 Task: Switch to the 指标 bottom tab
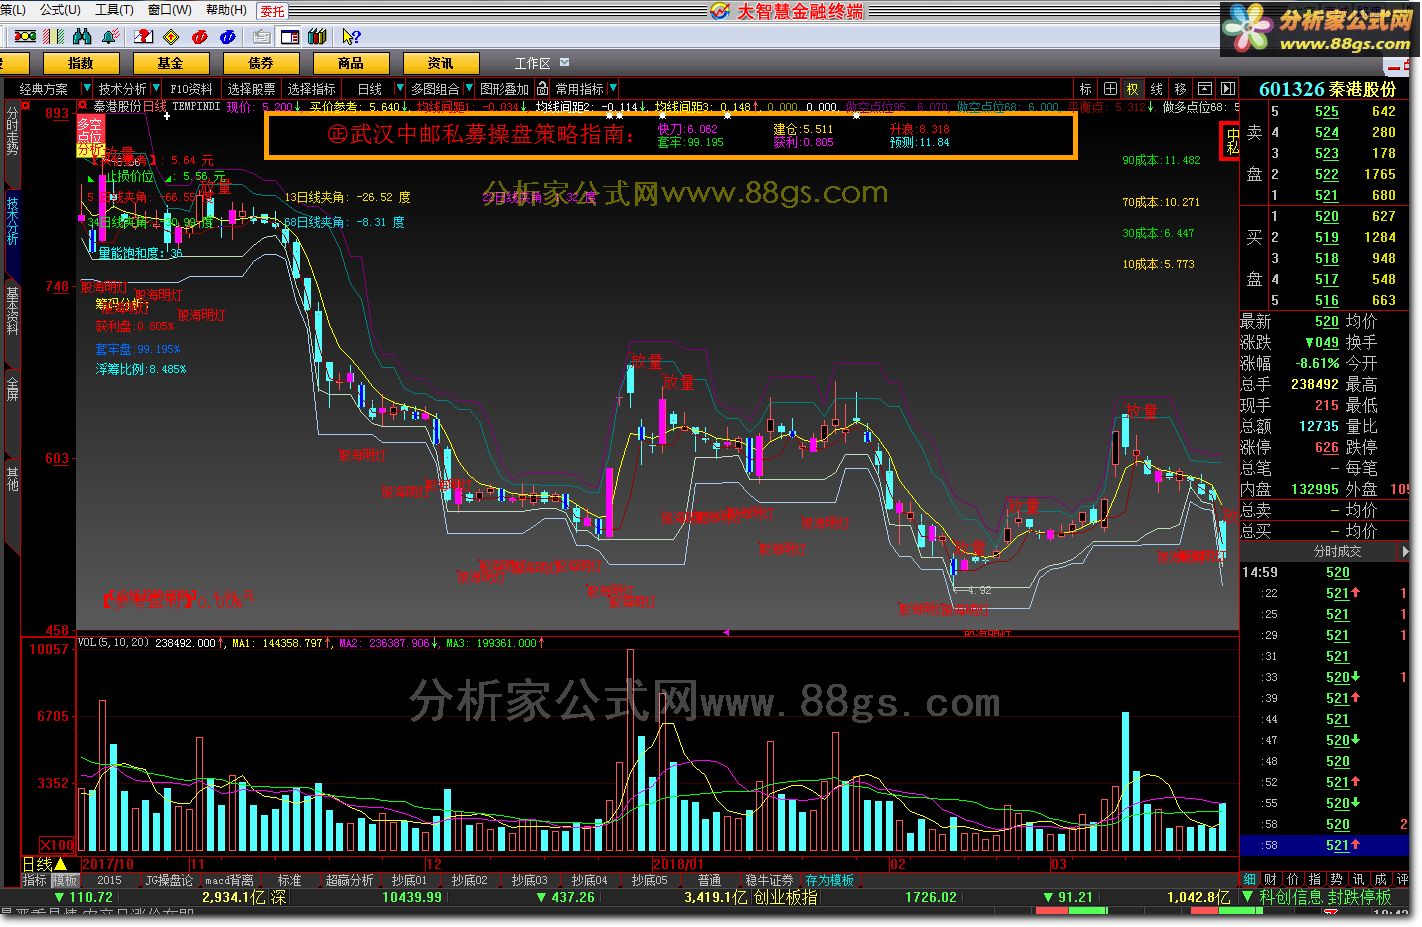[35, 880]
